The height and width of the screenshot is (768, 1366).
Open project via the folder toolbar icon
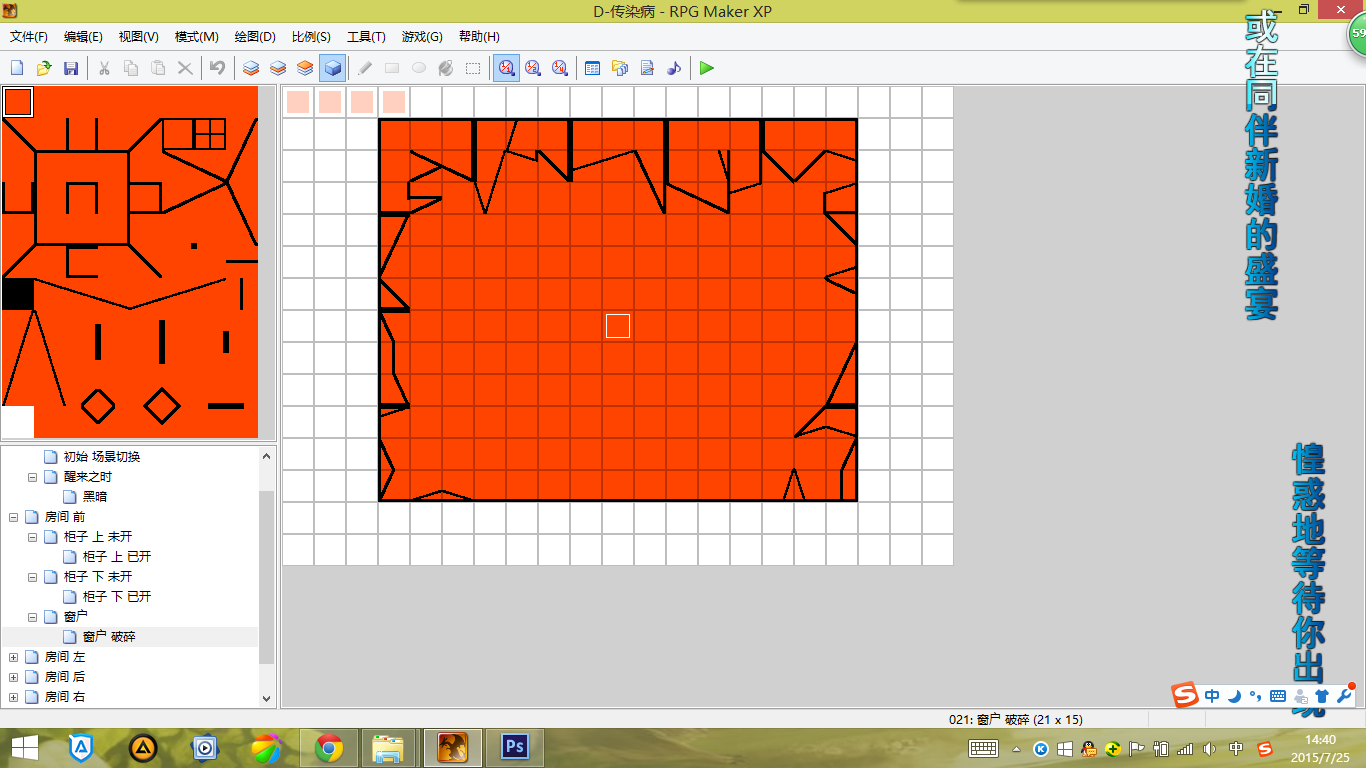pyautogui.click(x=44, y=68)
